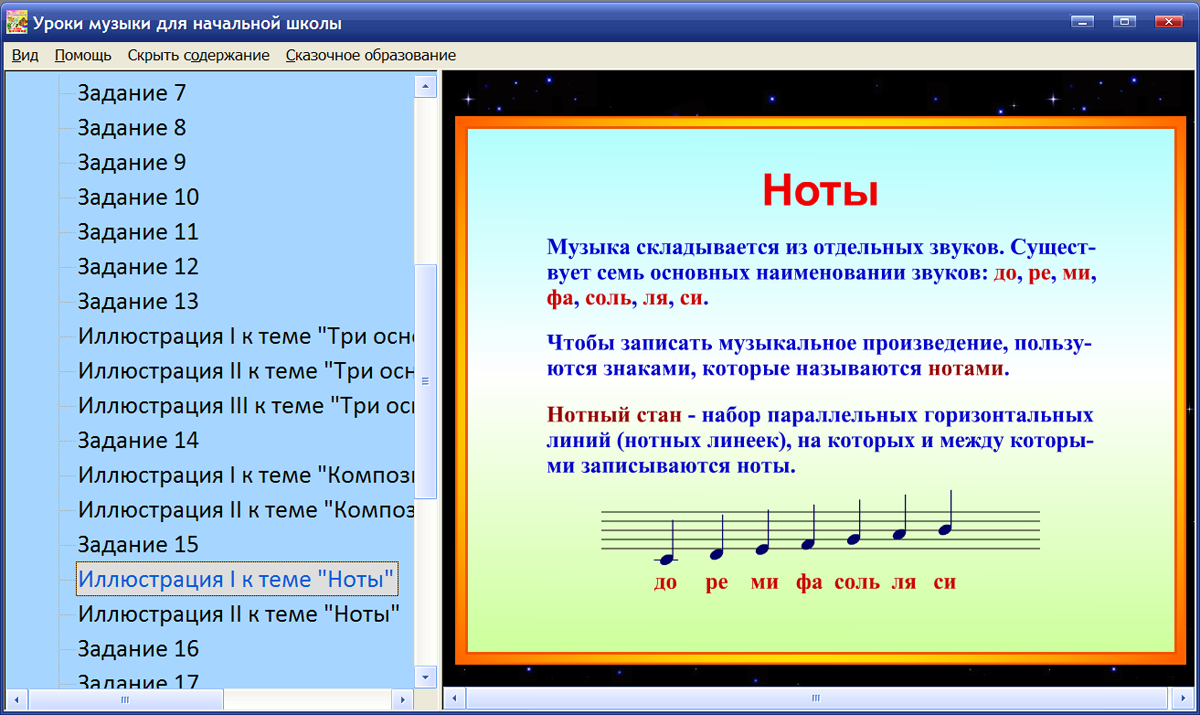Click the horizontal scrollbar under the Ноты slide

tap(815, 699)
